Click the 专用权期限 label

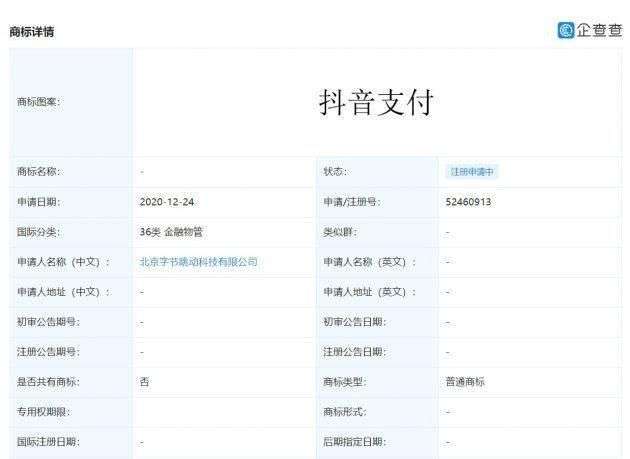click(x=43, y=412)
